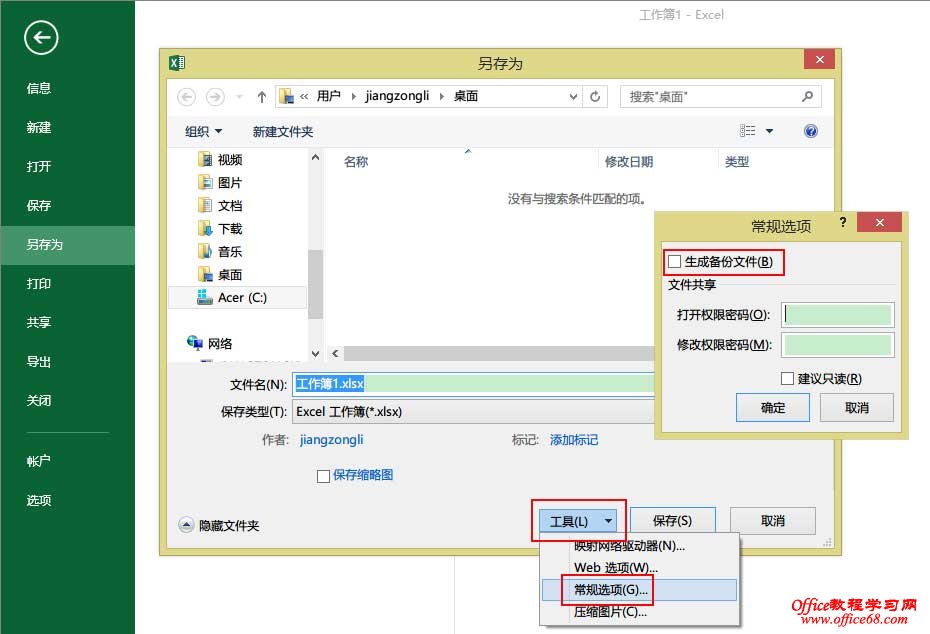The height and width of the screenshot is (634, 930).
Task: Open 信息 in Backstage sidebar
Action: click(39, 88)
